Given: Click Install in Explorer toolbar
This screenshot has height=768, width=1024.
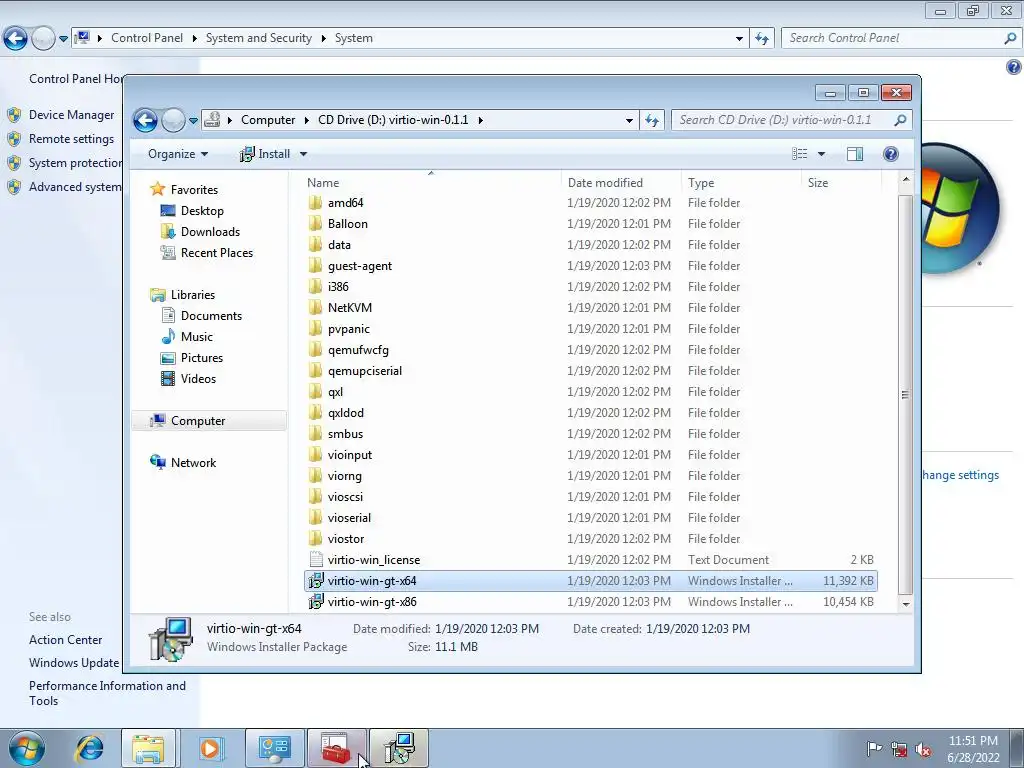Looking at the screenshot, I should click(266, 154).
